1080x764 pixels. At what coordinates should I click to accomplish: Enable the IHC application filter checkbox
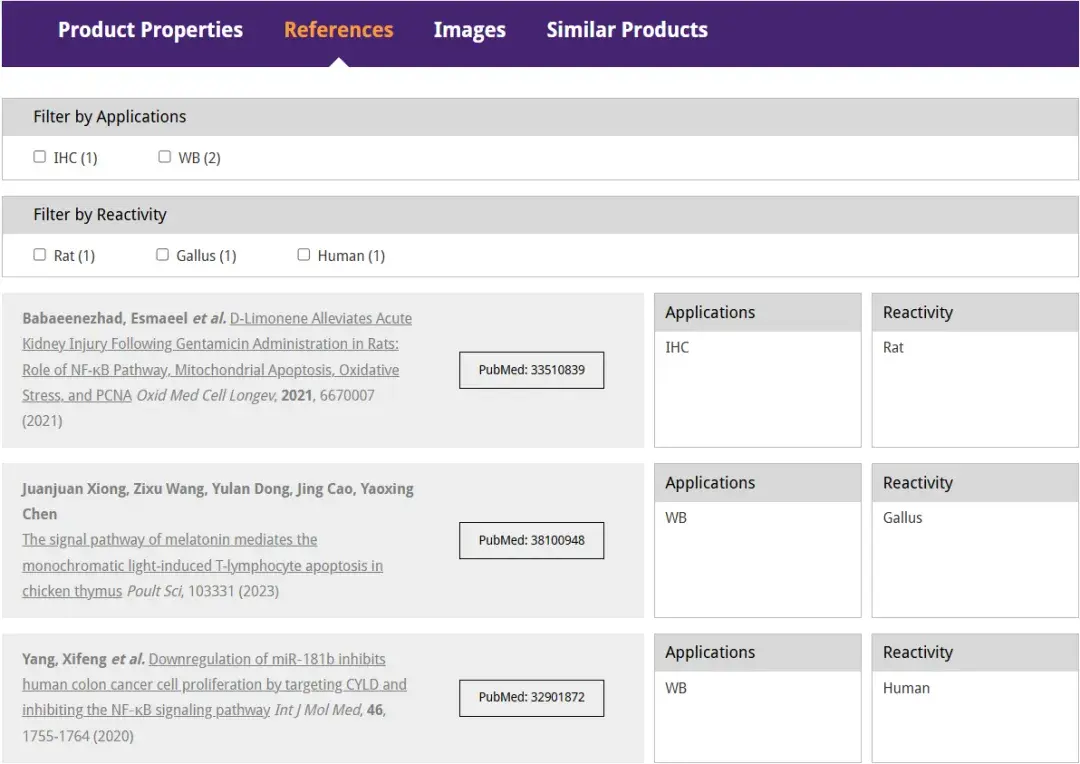[x=40, y=157]
